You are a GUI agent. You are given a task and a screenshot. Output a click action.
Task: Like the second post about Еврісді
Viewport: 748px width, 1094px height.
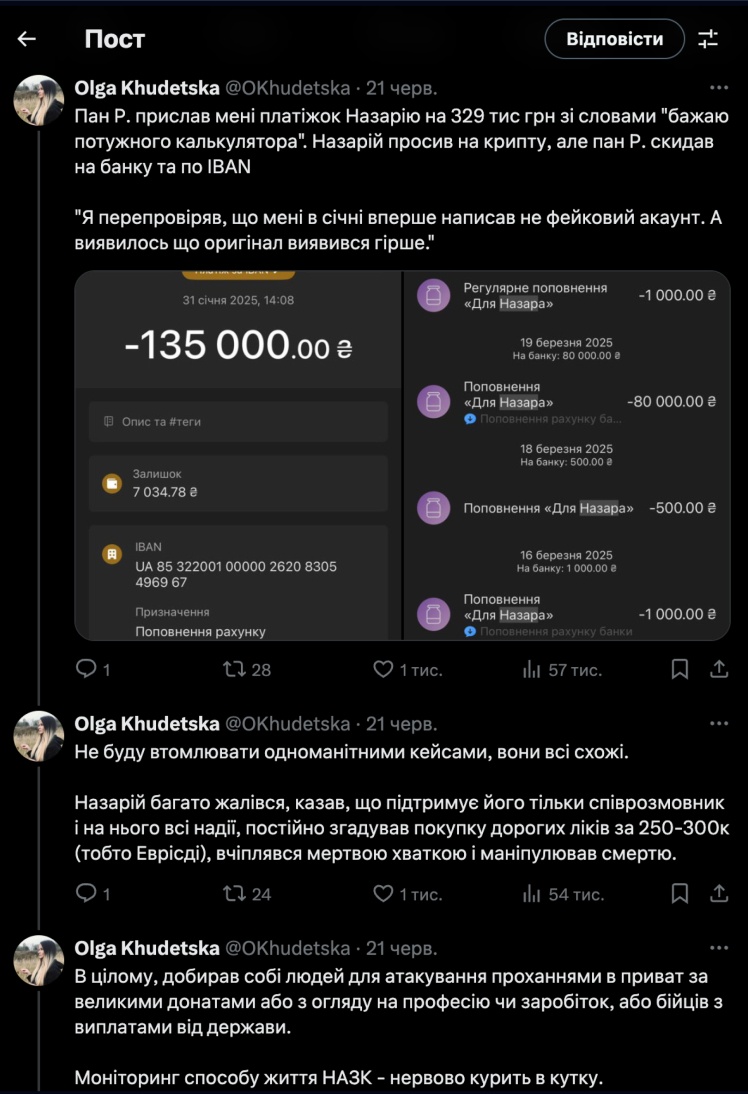[x=383, y=893]
